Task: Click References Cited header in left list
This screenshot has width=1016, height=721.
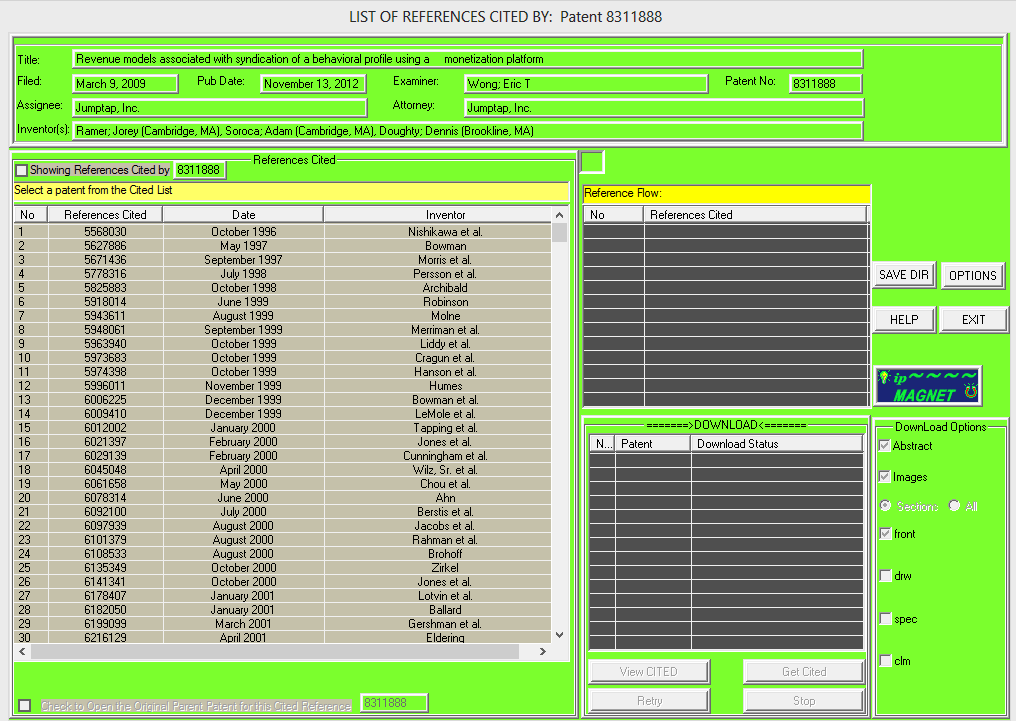Action: (105, 215)
